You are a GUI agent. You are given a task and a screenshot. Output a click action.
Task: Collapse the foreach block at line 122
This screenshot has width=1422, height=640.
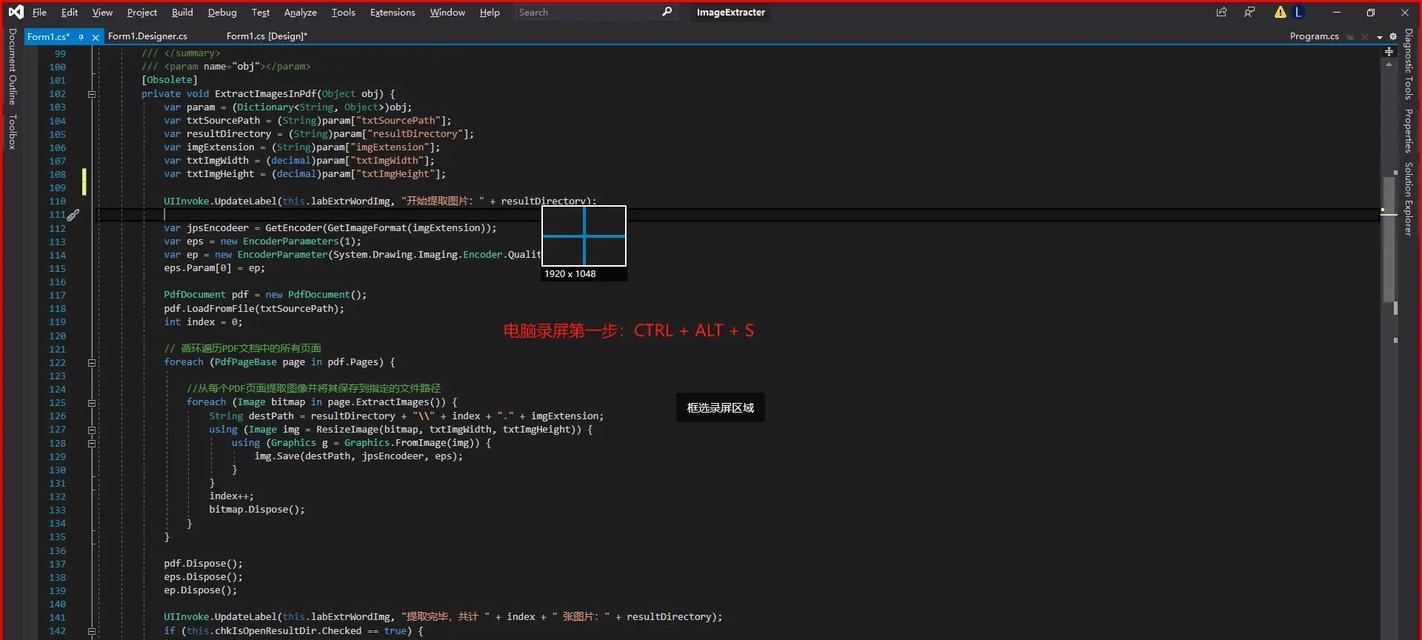pyautogui.click(x=92, y=362)
